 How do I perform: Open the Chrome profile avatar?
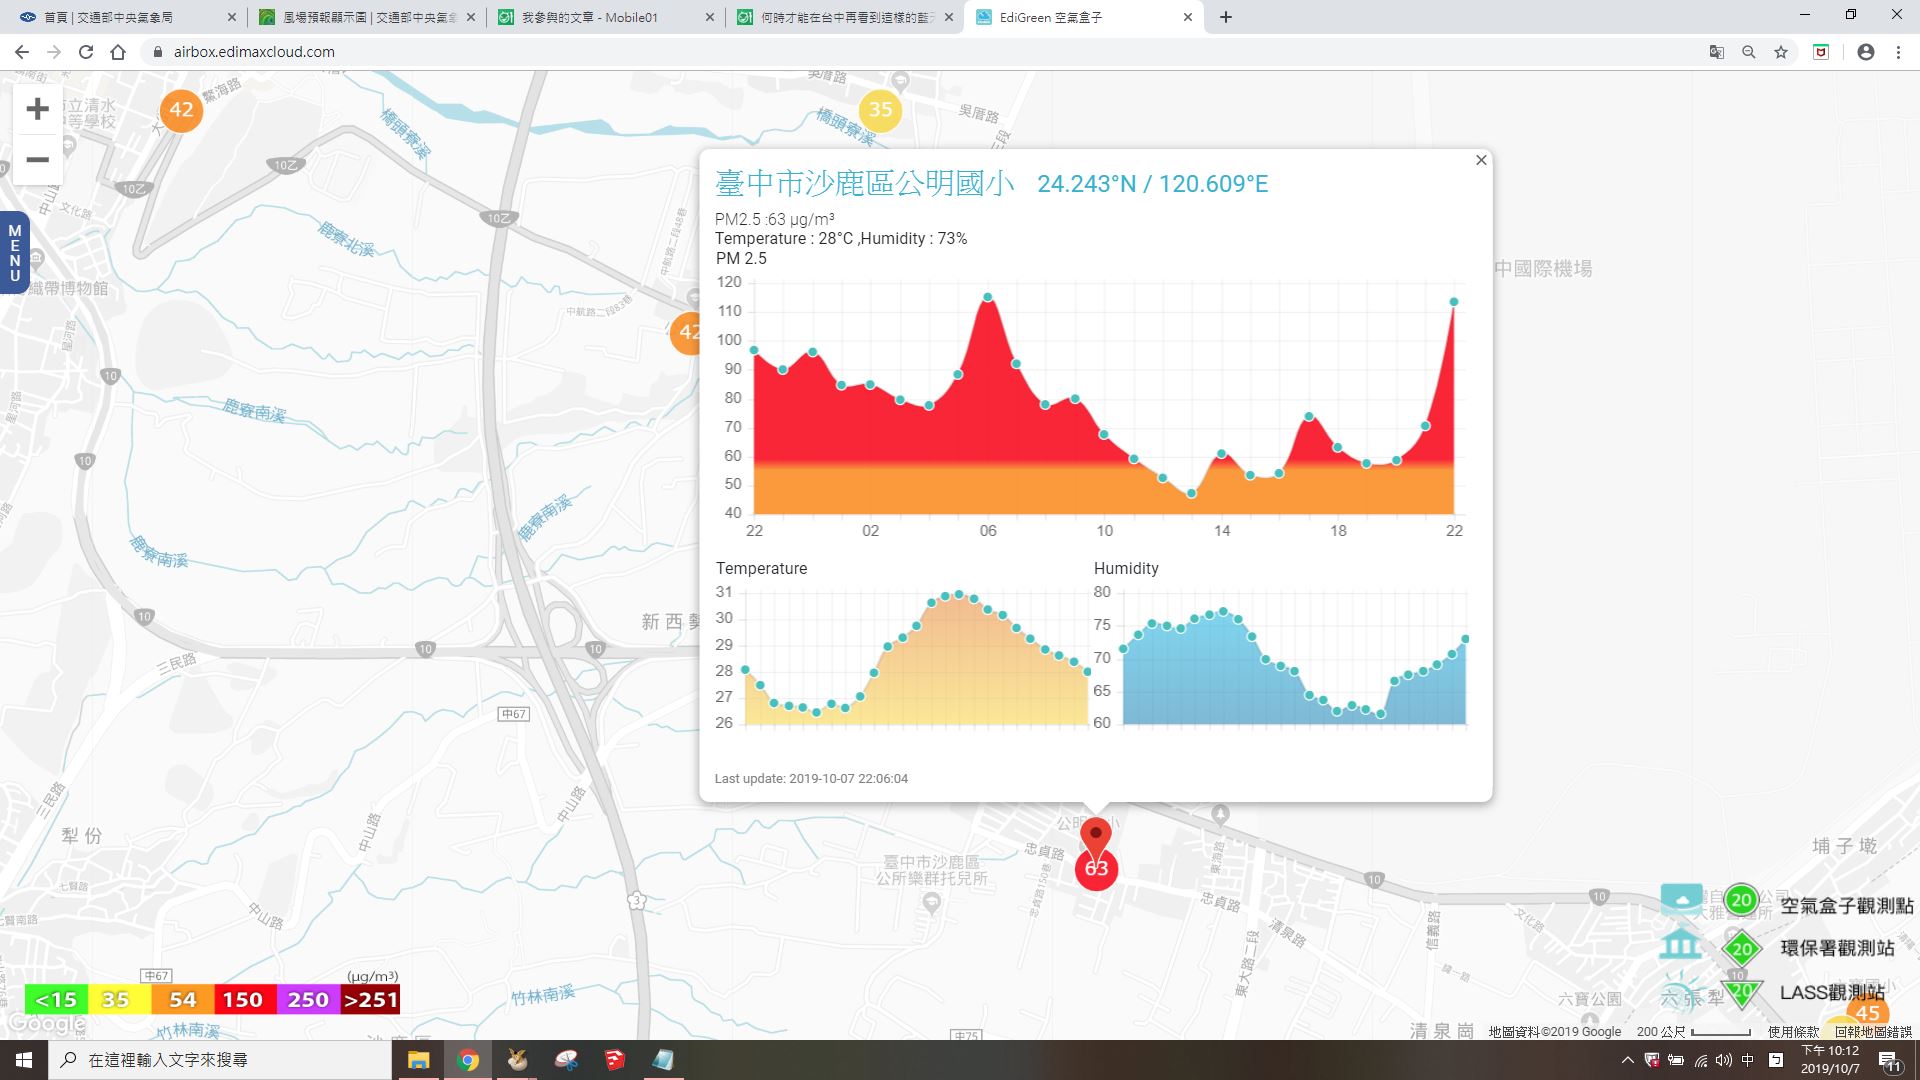click(1866, 52)
